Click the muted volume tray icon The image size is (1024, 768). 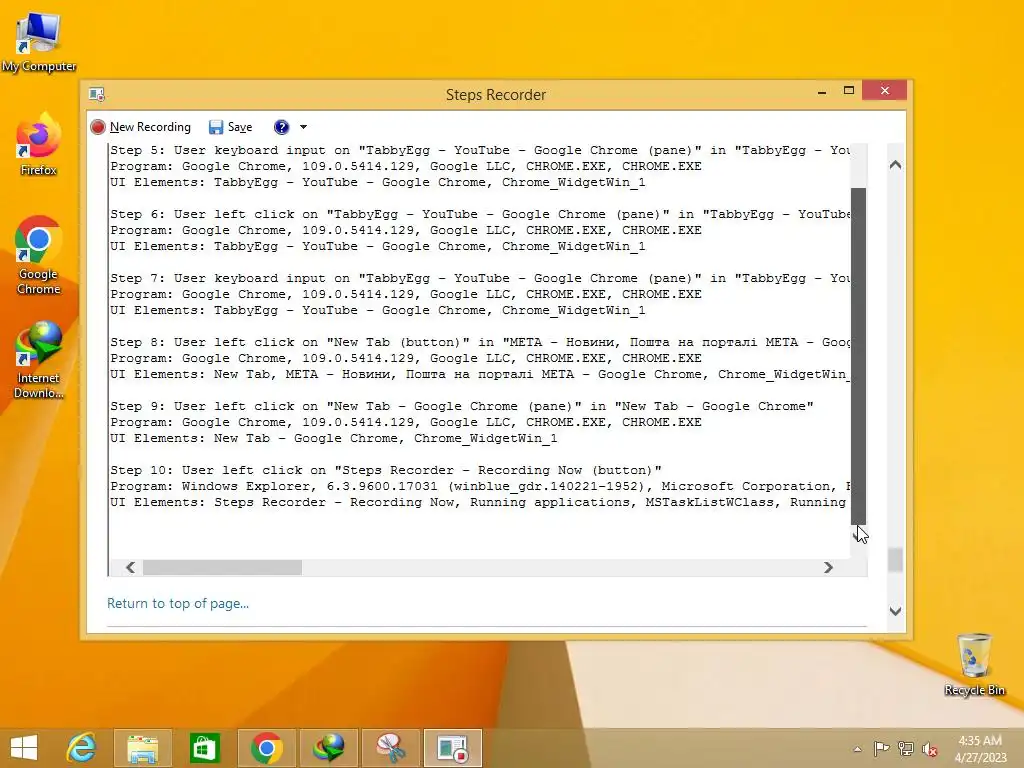[929, 749]
